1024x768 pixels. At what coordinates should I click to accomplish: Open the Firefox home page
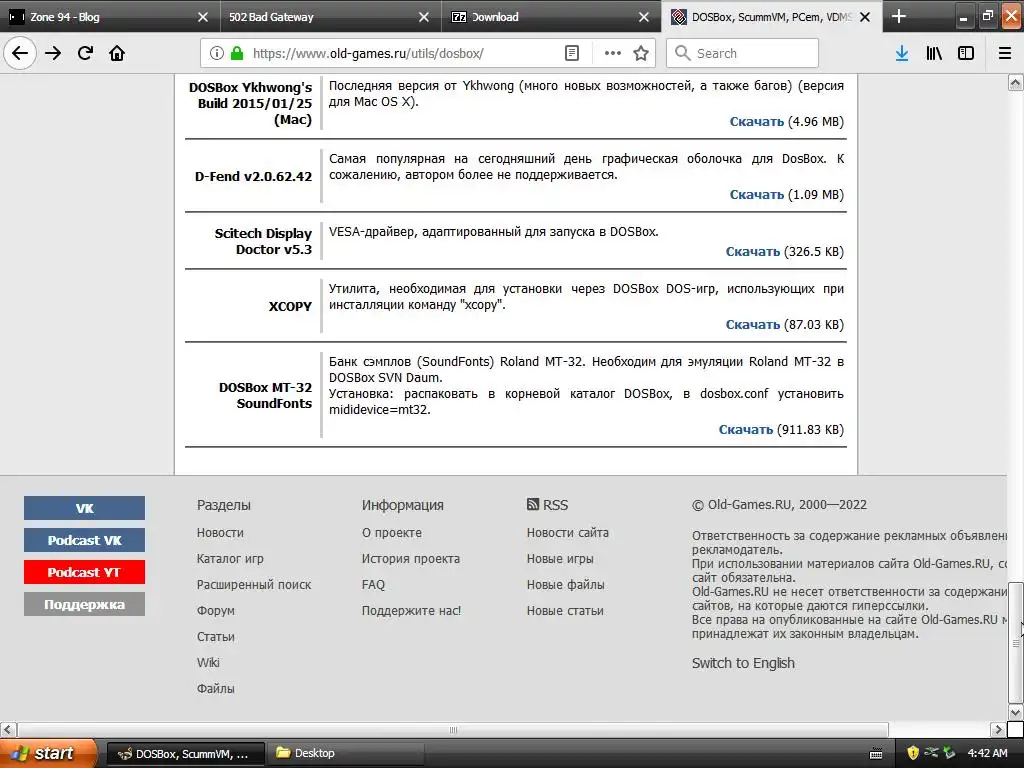pos(117,53)
